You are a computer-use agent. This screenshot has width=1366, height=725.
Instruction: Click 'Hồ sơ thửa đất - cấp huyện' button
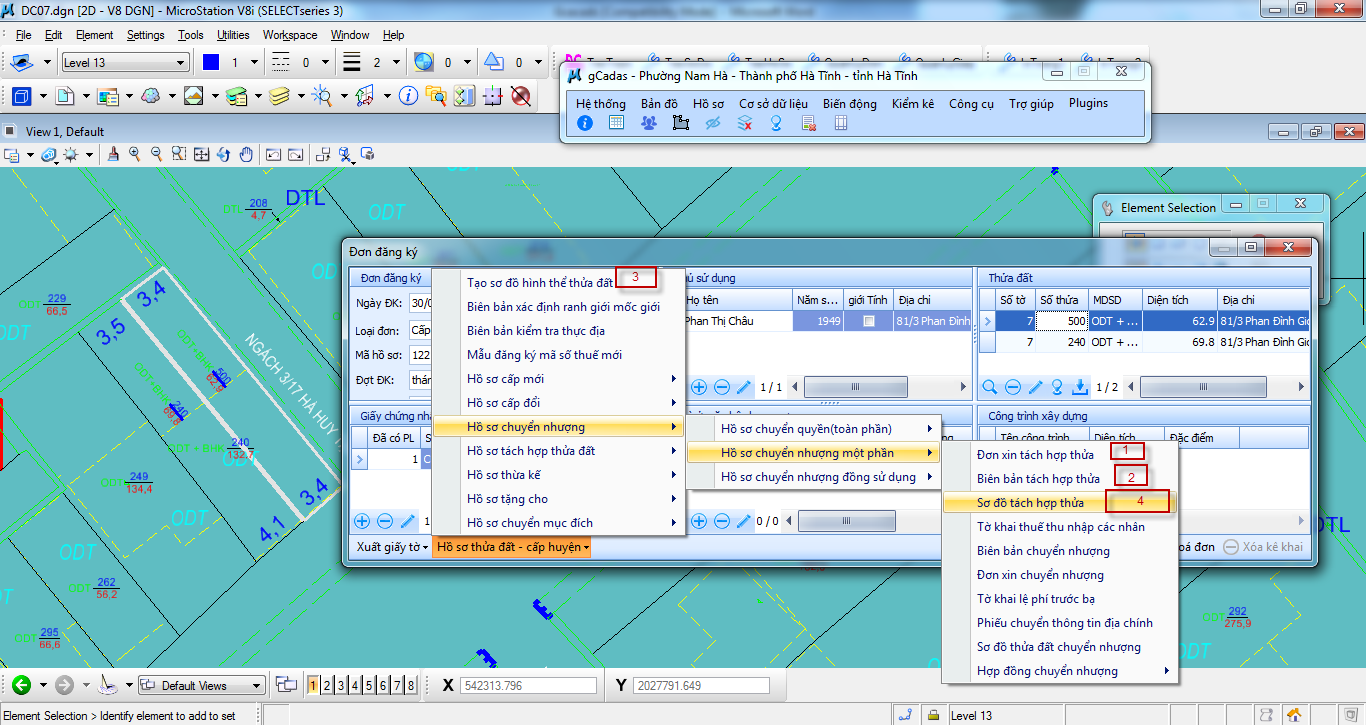click(512, 547)
